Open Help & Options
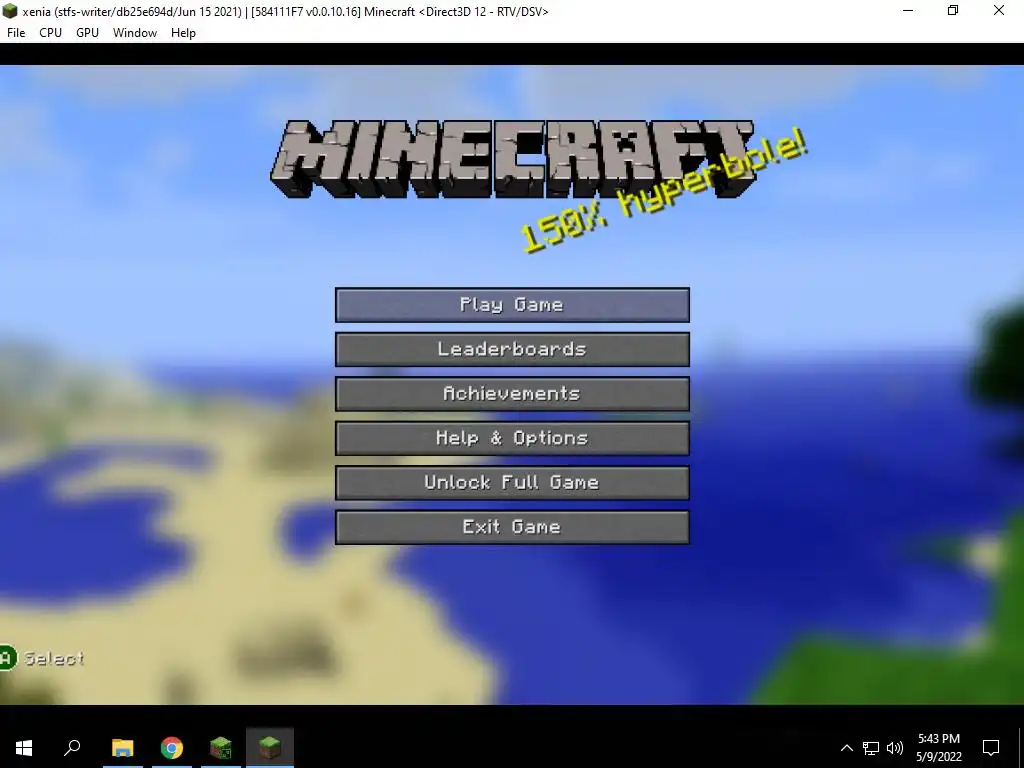1024x768 pixels. [x=512, y=438]
